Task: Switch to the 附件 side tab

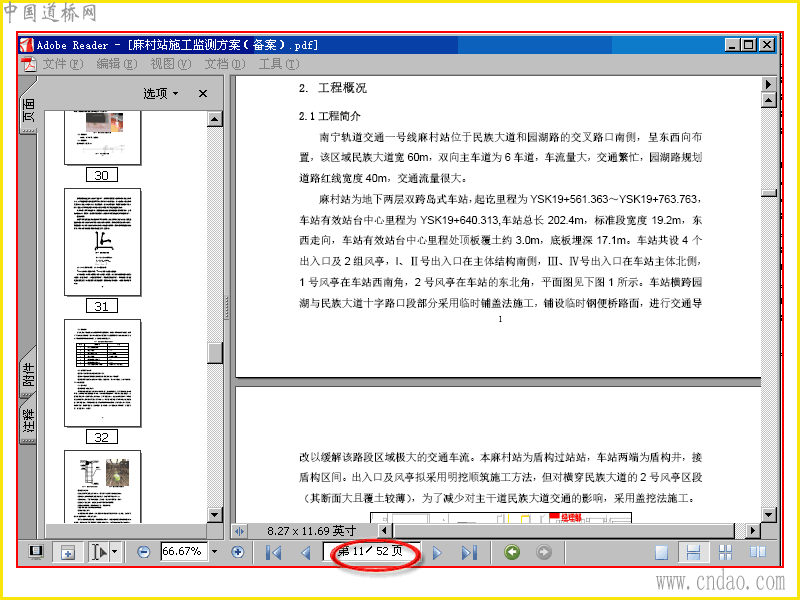Action: tap(29, 373)
